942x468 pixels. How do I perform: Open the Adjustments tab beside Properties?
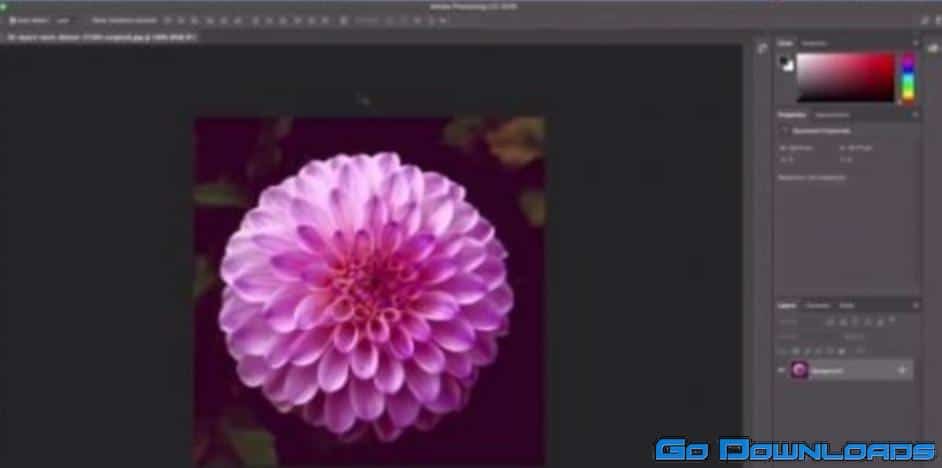tap(832, 115)
